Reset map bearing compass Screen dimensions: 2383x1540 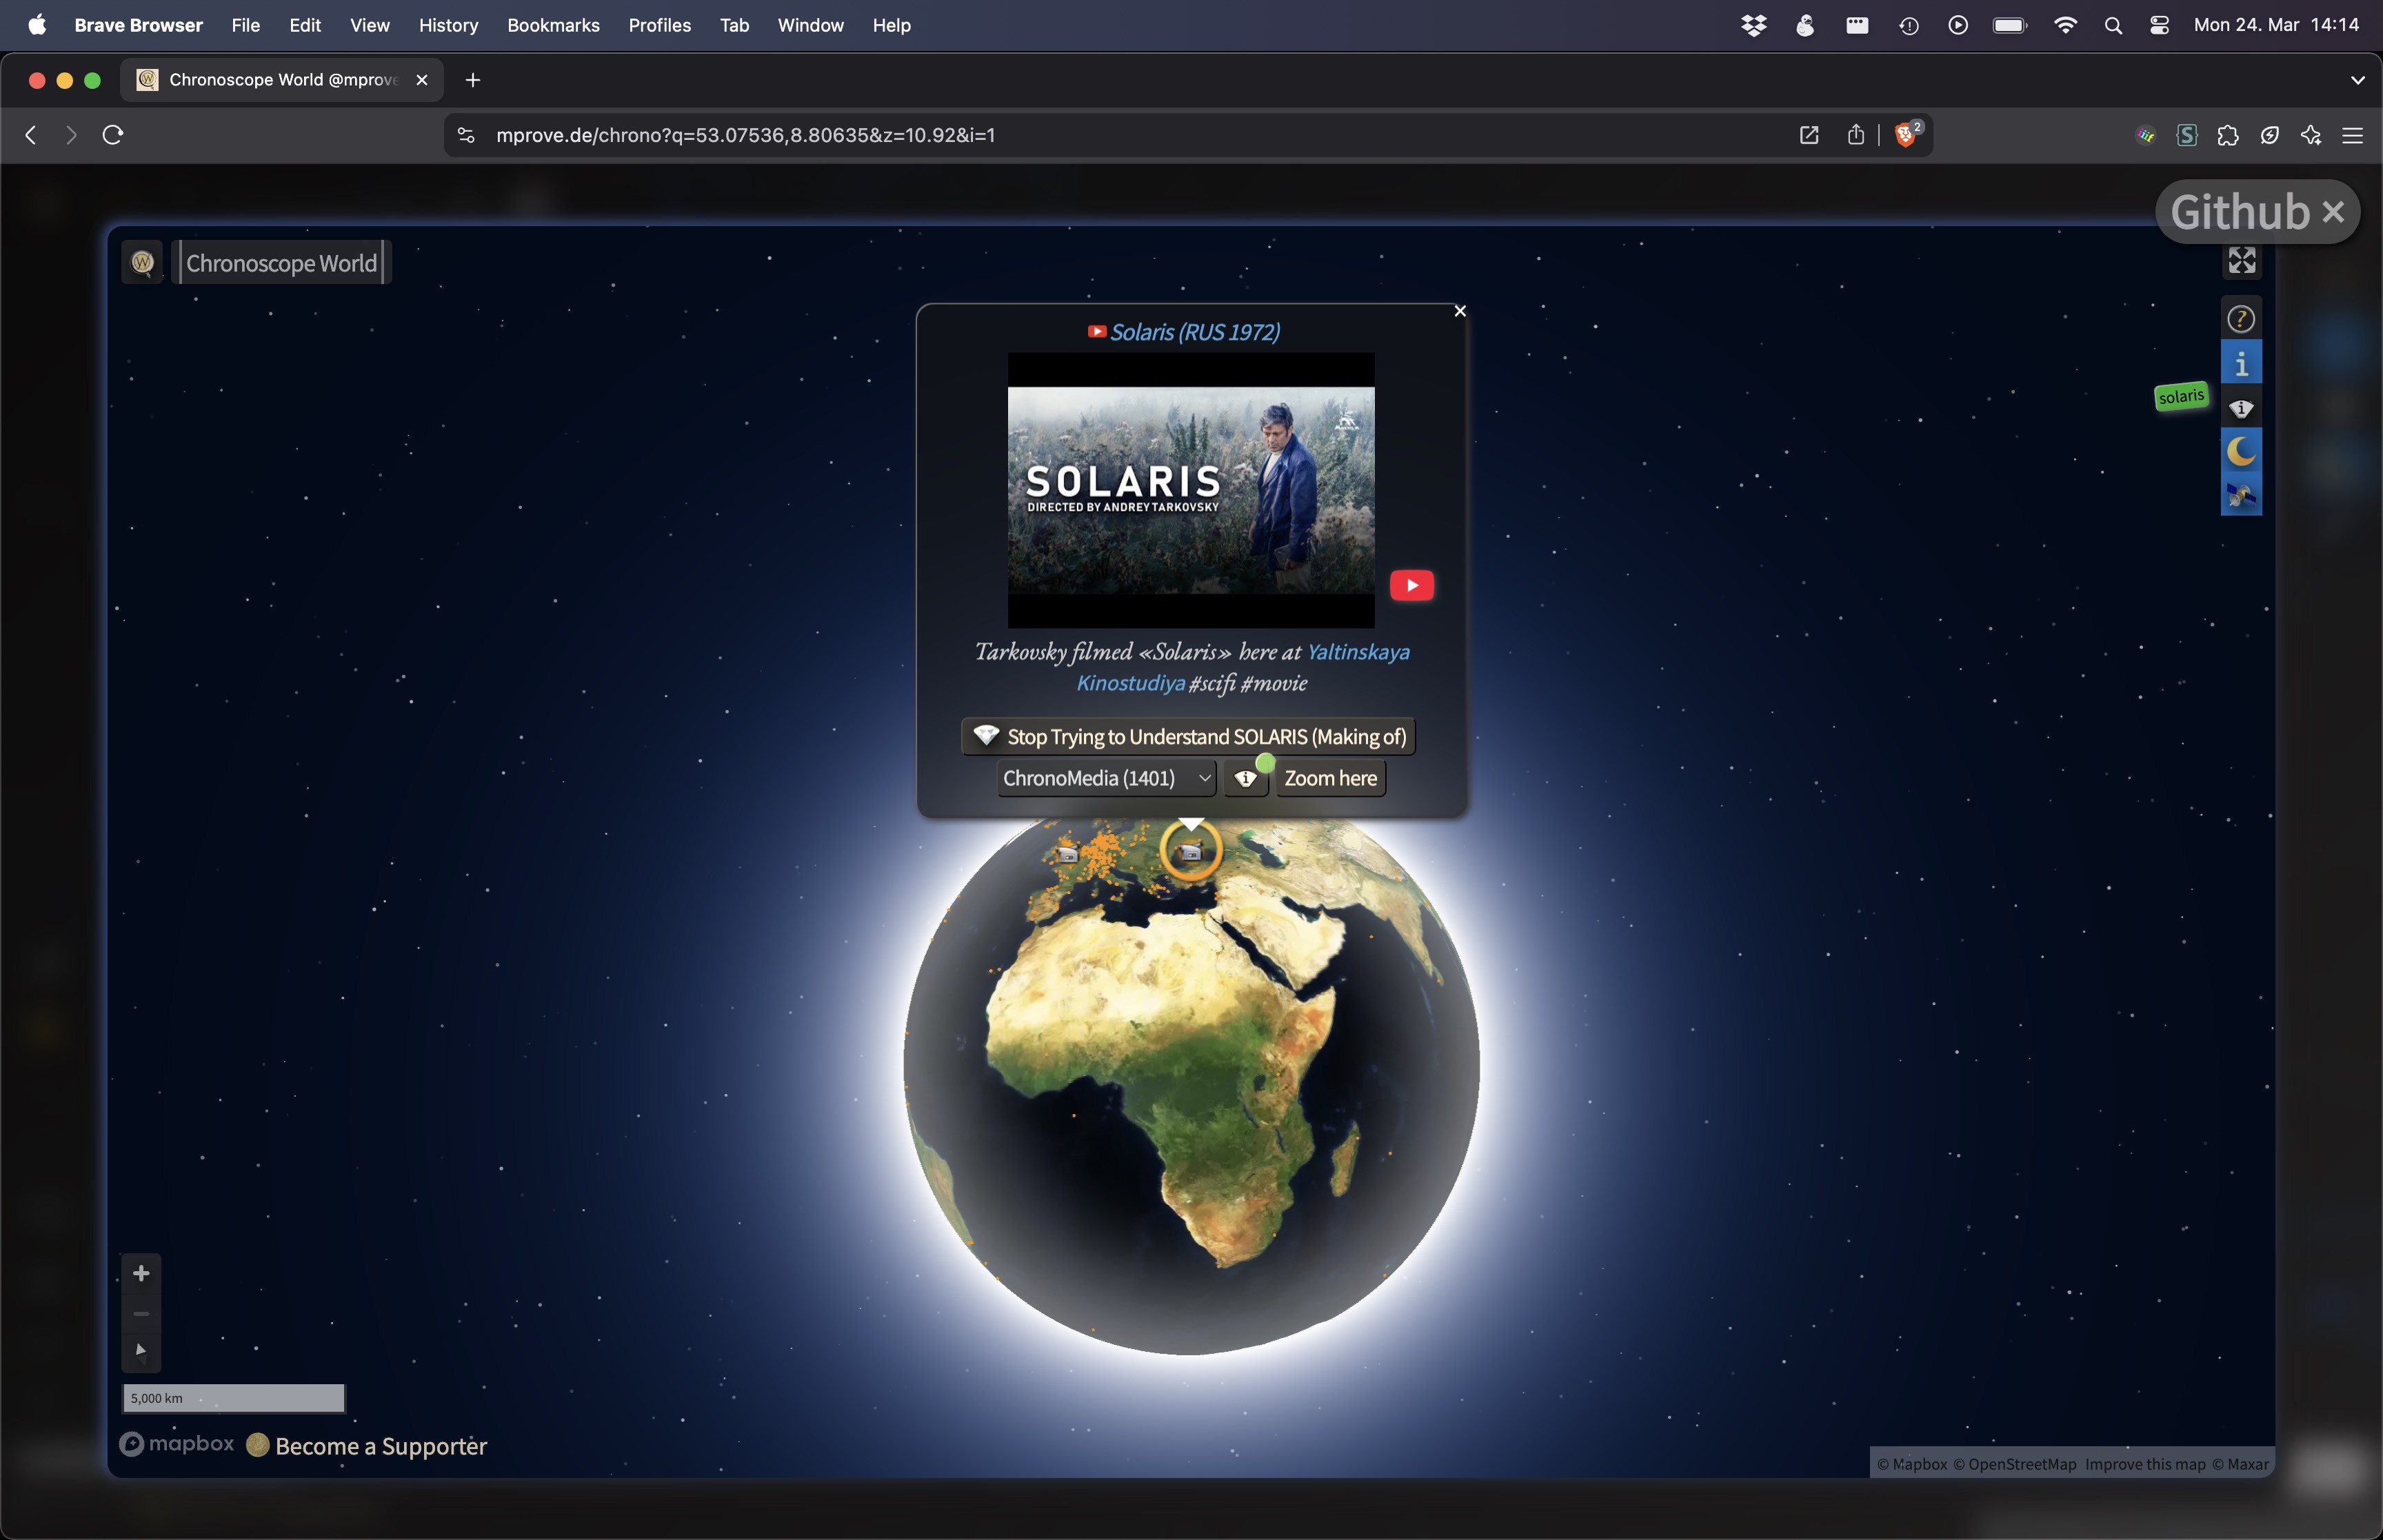coord(141,1352)
